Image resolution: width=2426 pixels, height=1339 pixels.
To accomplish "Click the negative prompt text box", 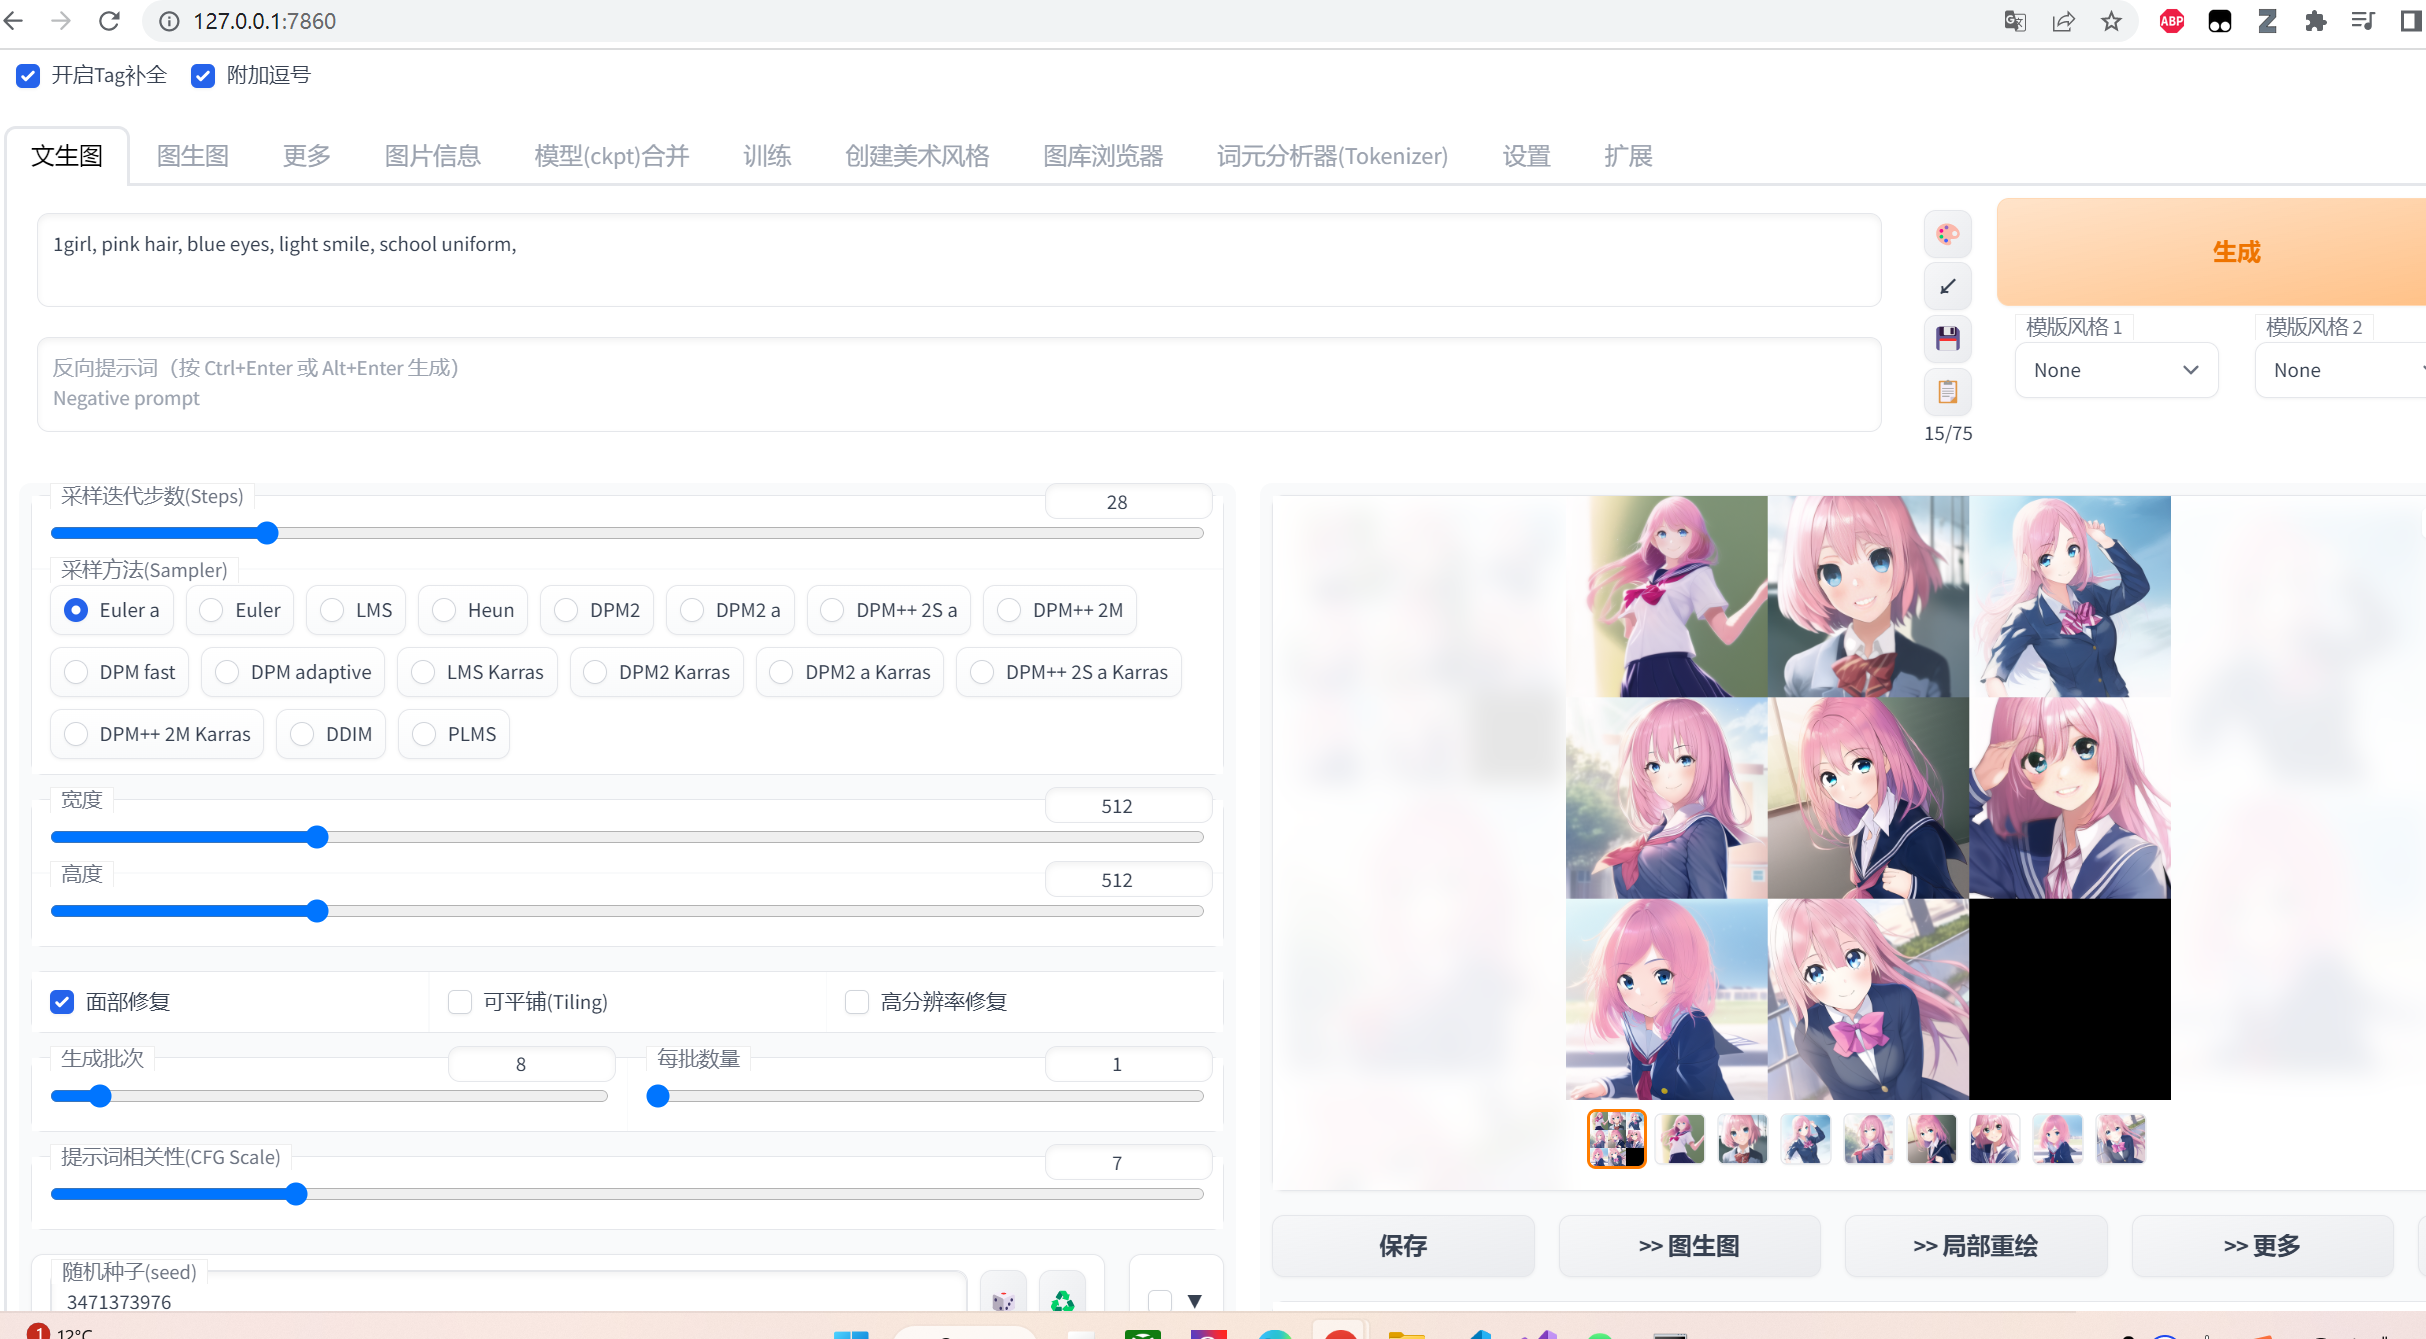I will coord(959,384).
